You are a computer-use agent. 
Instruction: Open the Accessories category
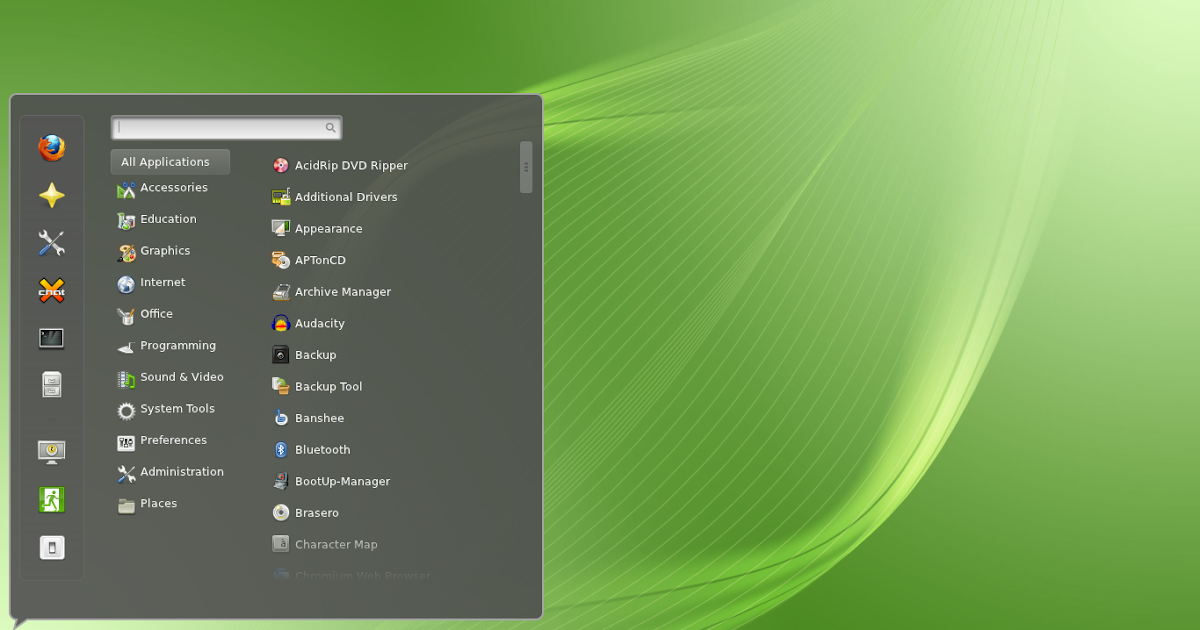pyautogui.click(x=173, y=188)
